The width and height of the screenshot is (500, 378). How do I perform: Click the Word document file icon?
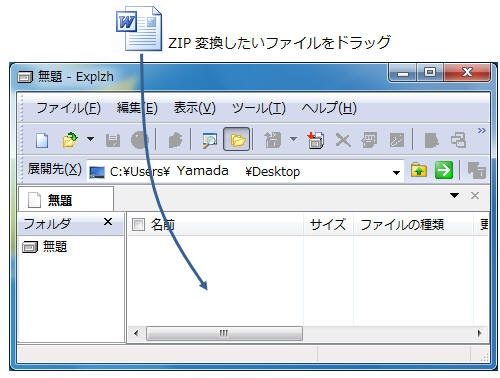click(139, 29)
